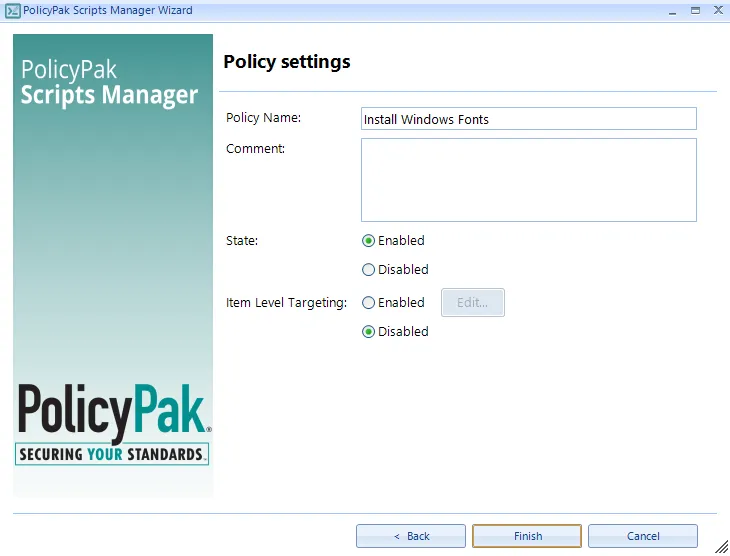The width and height of the screenshot is (730, 556).
Task: Enable Item Level Targeting
Action: [x=369, y=303]
